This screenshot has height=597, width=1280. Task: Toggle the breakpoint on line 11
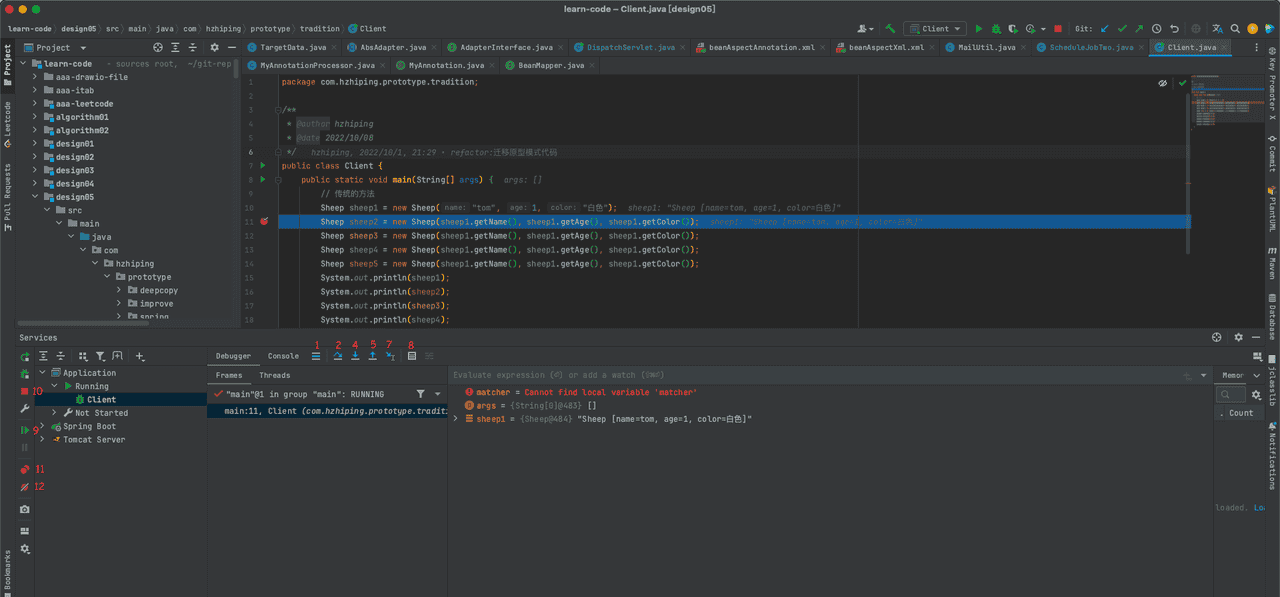coord(264,222)
